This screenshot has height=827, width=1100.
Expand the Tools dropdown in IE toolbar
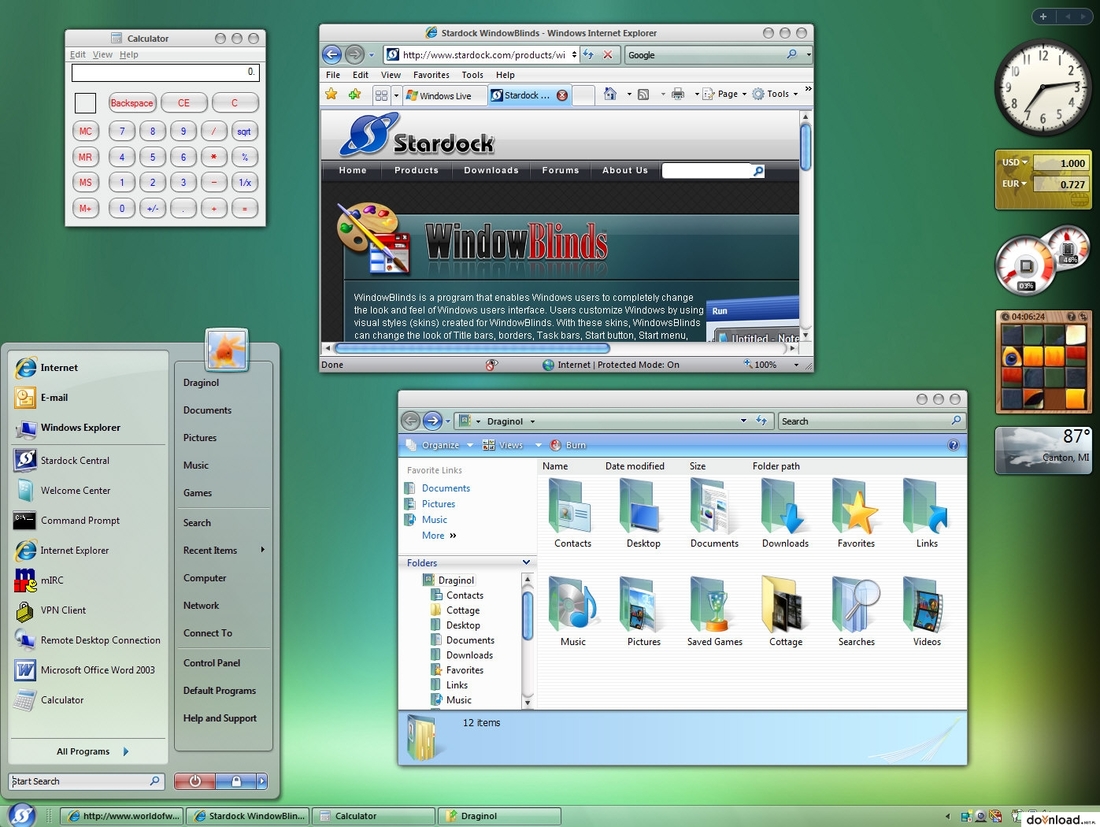(x=796, y=94)
